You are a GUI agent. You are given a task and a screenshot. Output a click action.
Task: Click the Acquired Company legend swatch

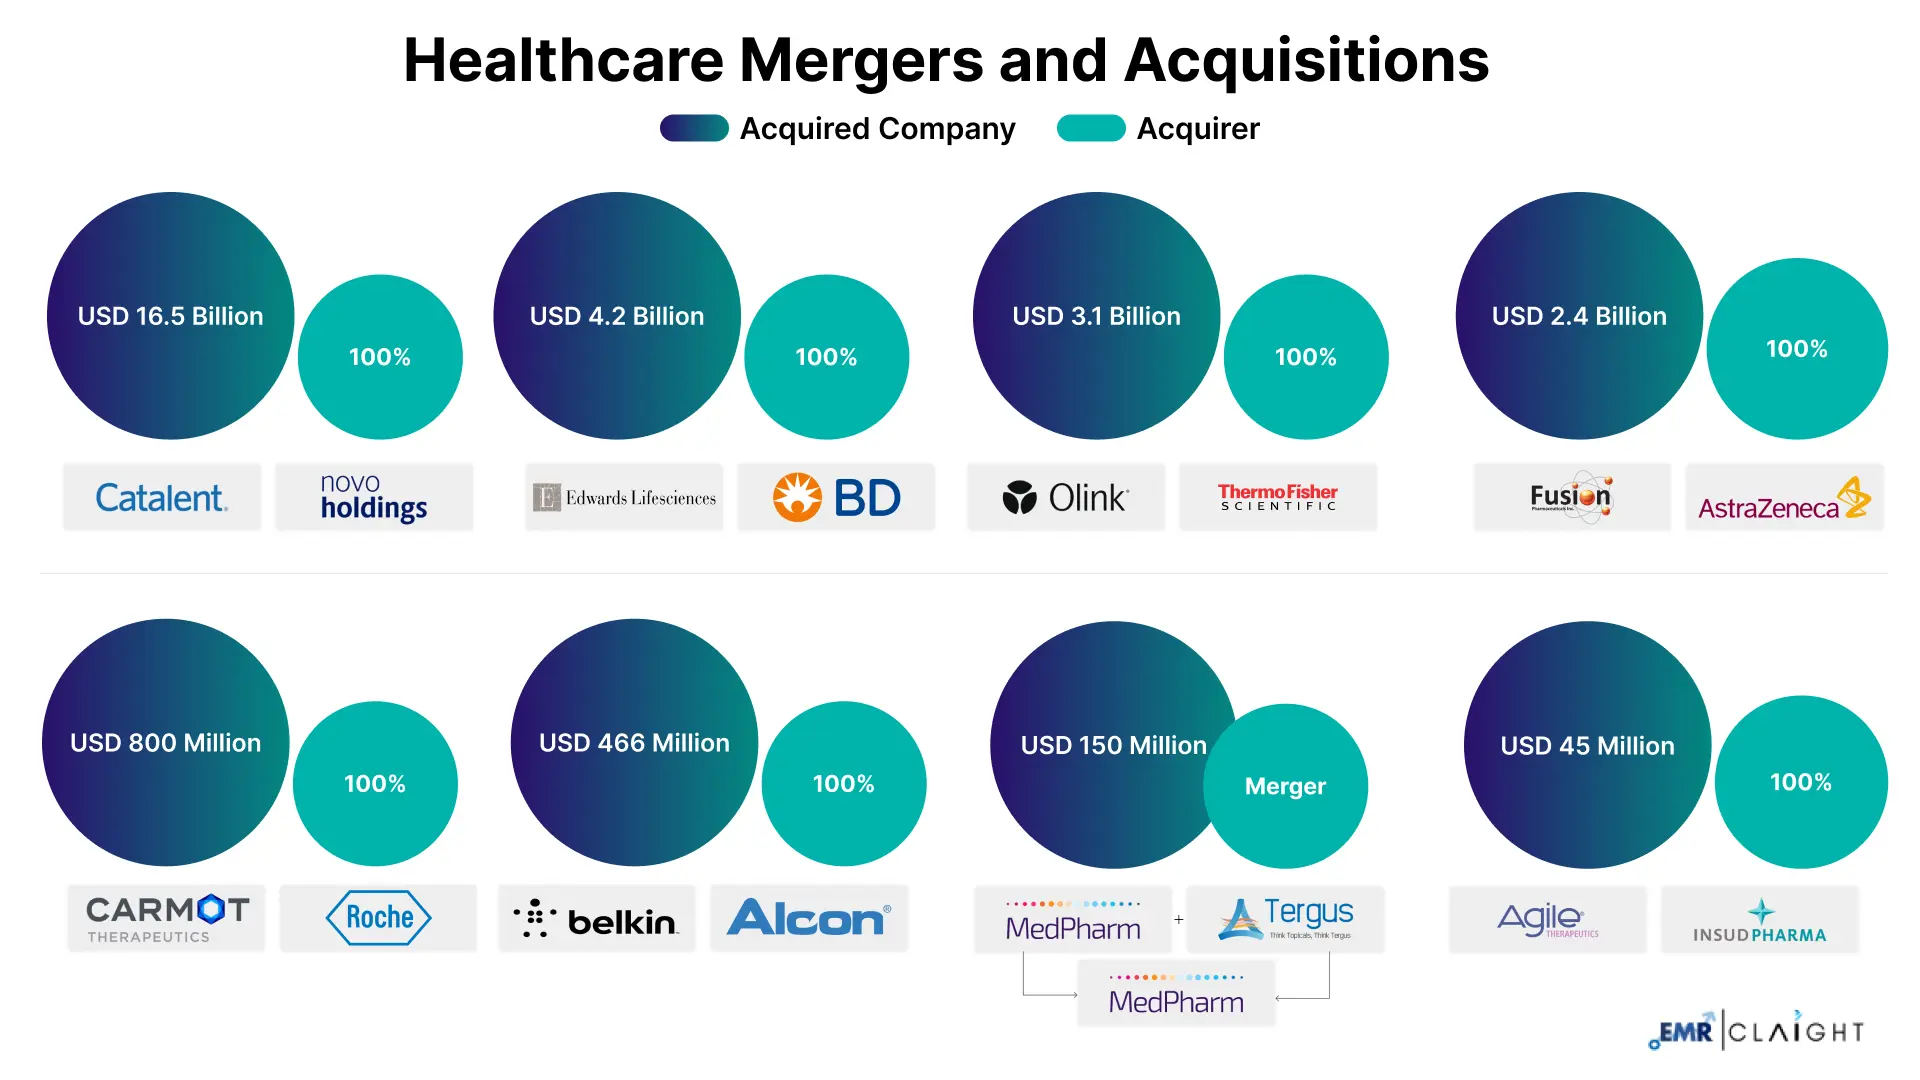pyautogui.click(x=694, y=128)
